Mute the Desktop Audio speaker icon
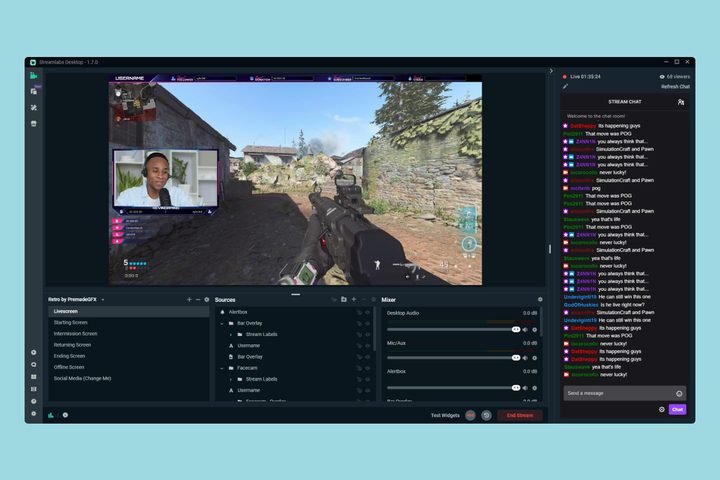 525,330
